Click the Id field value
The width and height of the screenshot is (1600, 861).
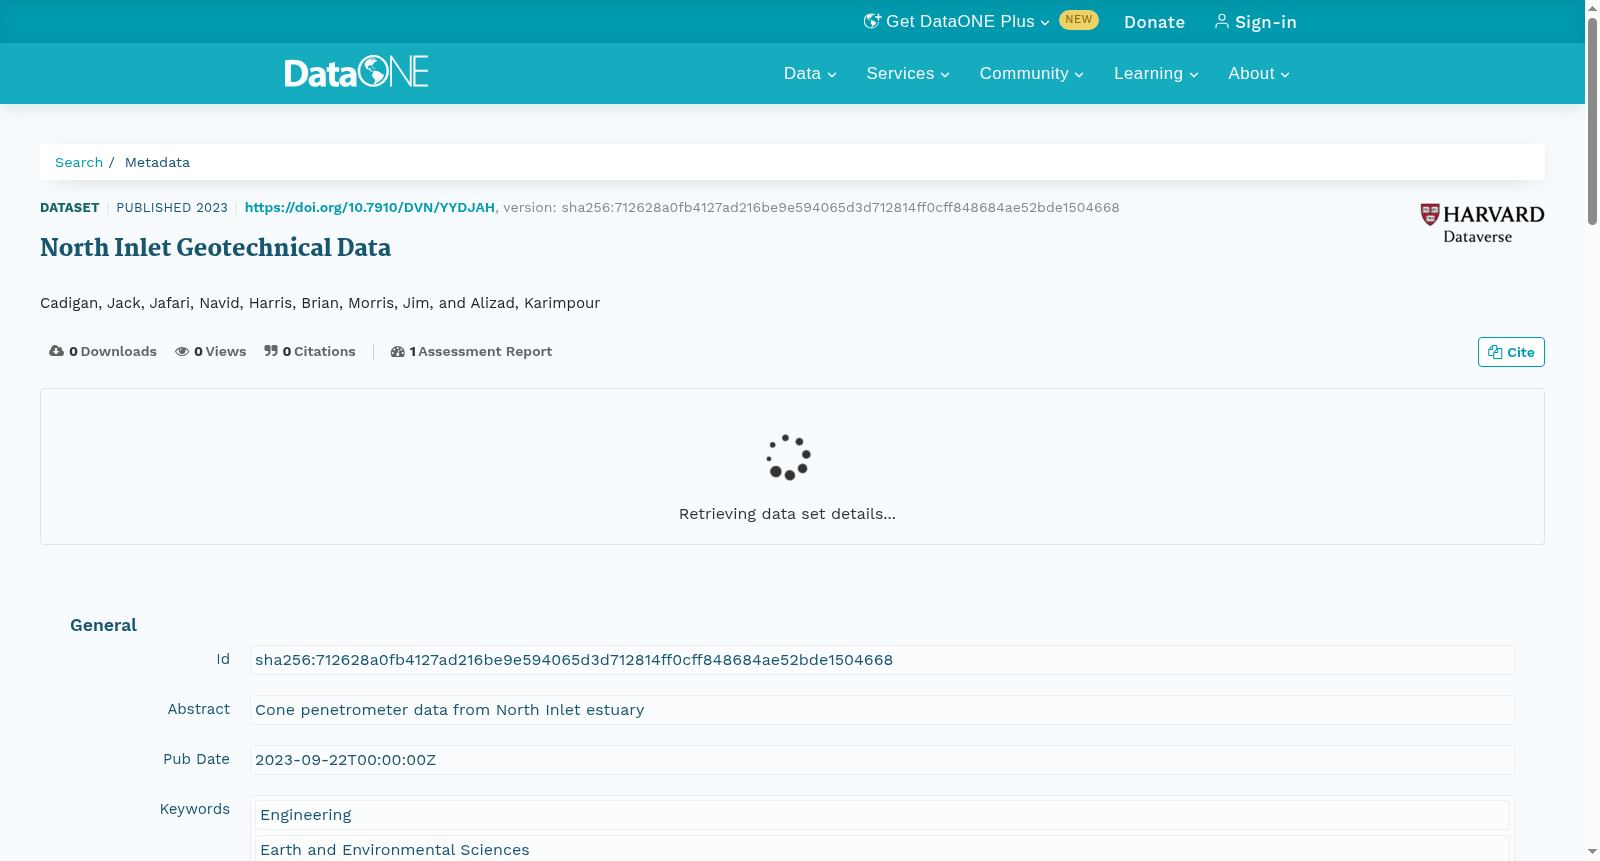tap(882, 660)
